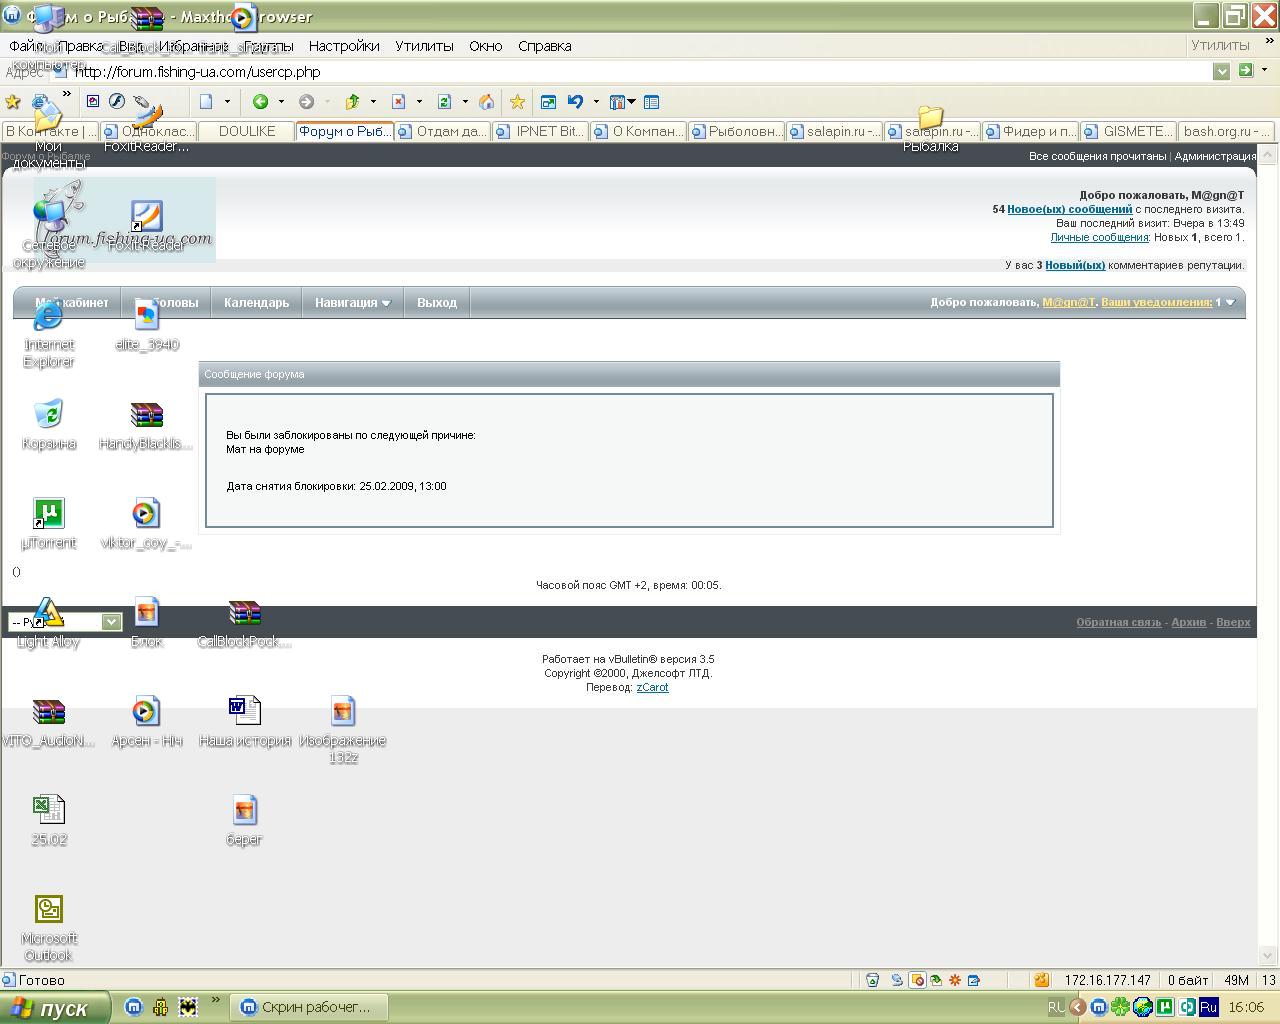This screenshot has height=1024, width=1280.
Task: Open the forum language select box at bottom-left
Action: tap(65, 622)
